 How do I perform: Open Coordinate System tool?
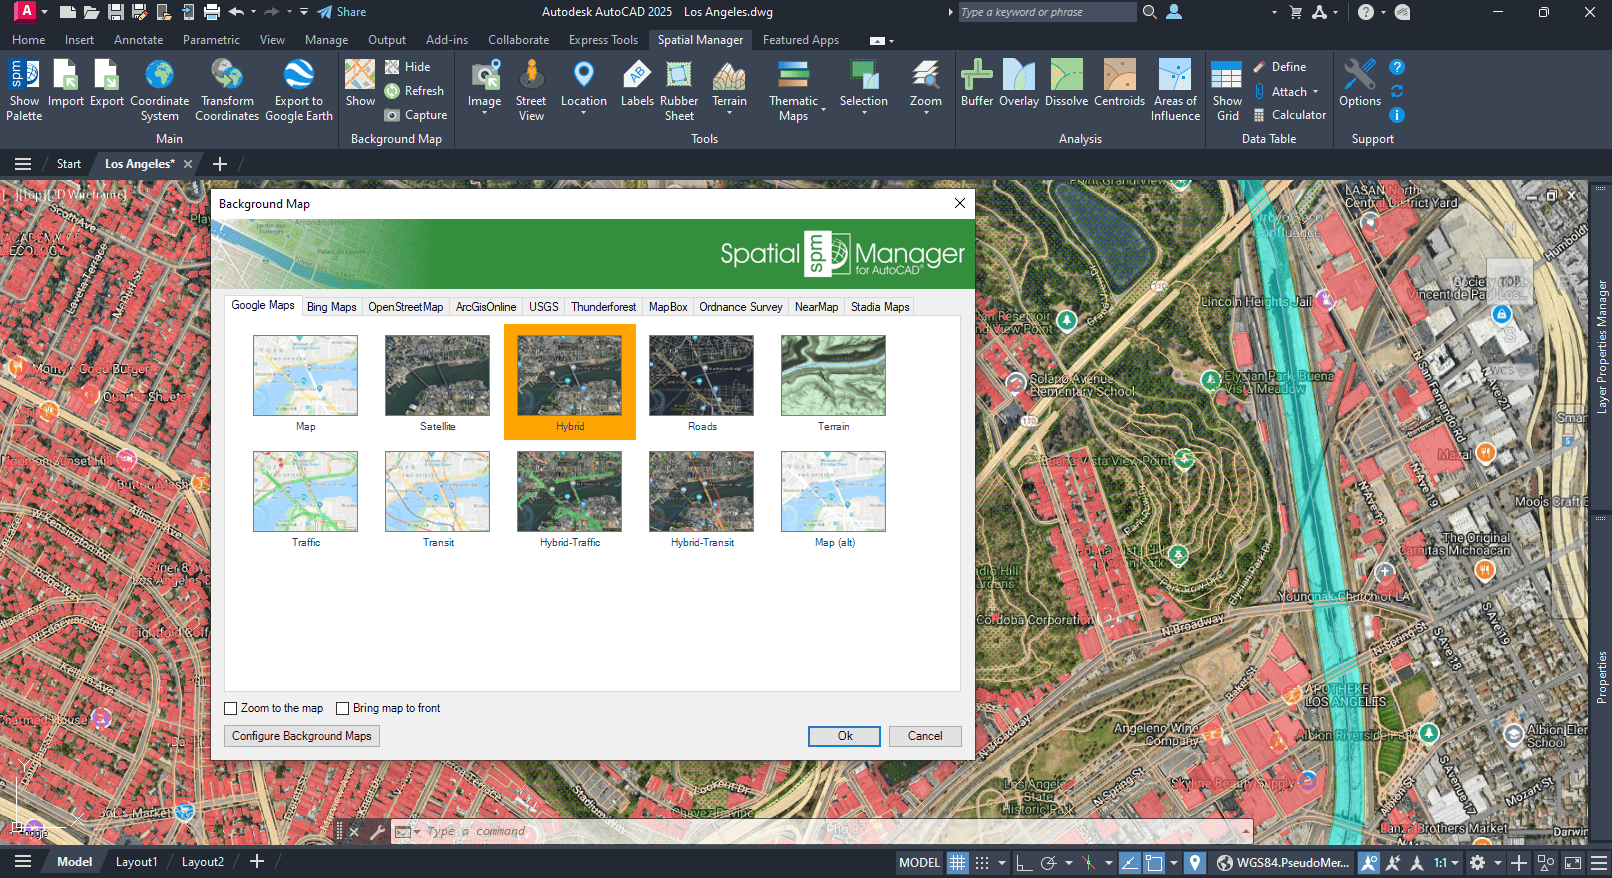[x=159, y=89]
